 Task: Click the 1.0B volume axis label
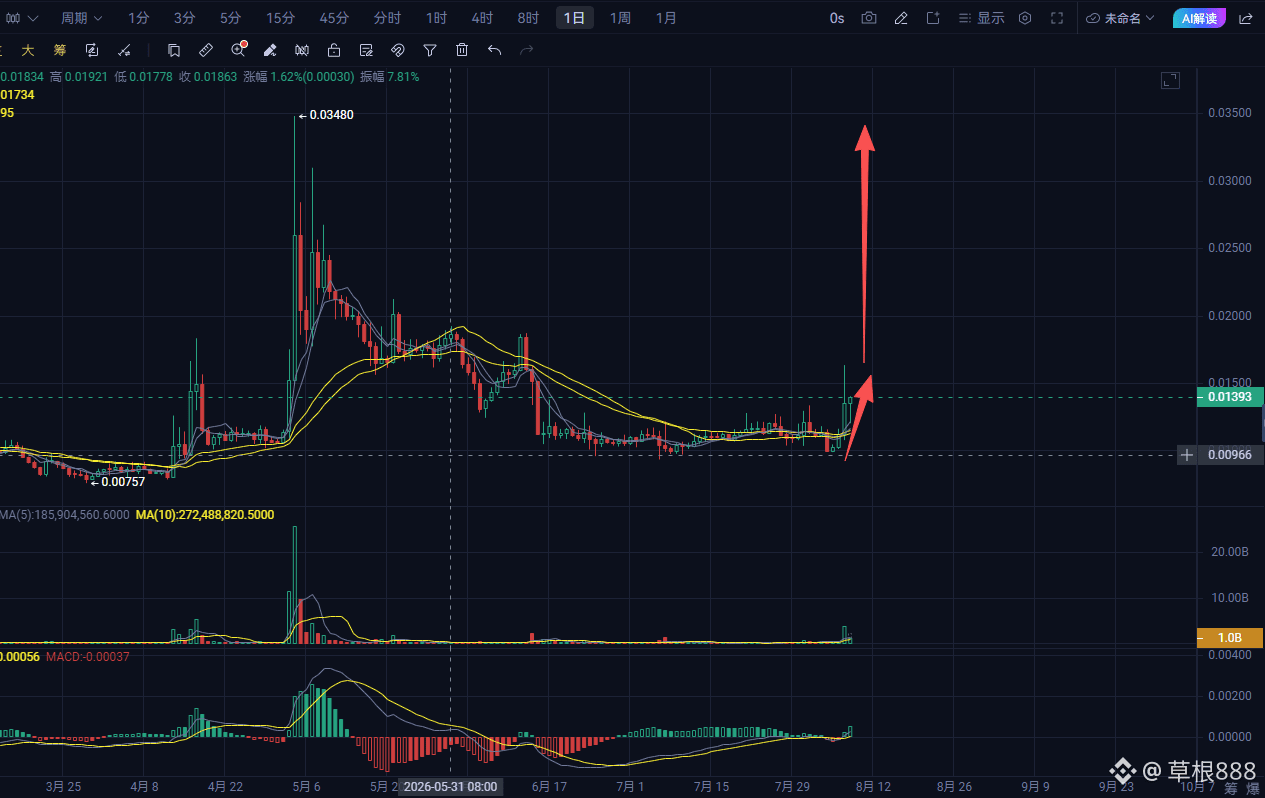click(x=1229, y=637)
